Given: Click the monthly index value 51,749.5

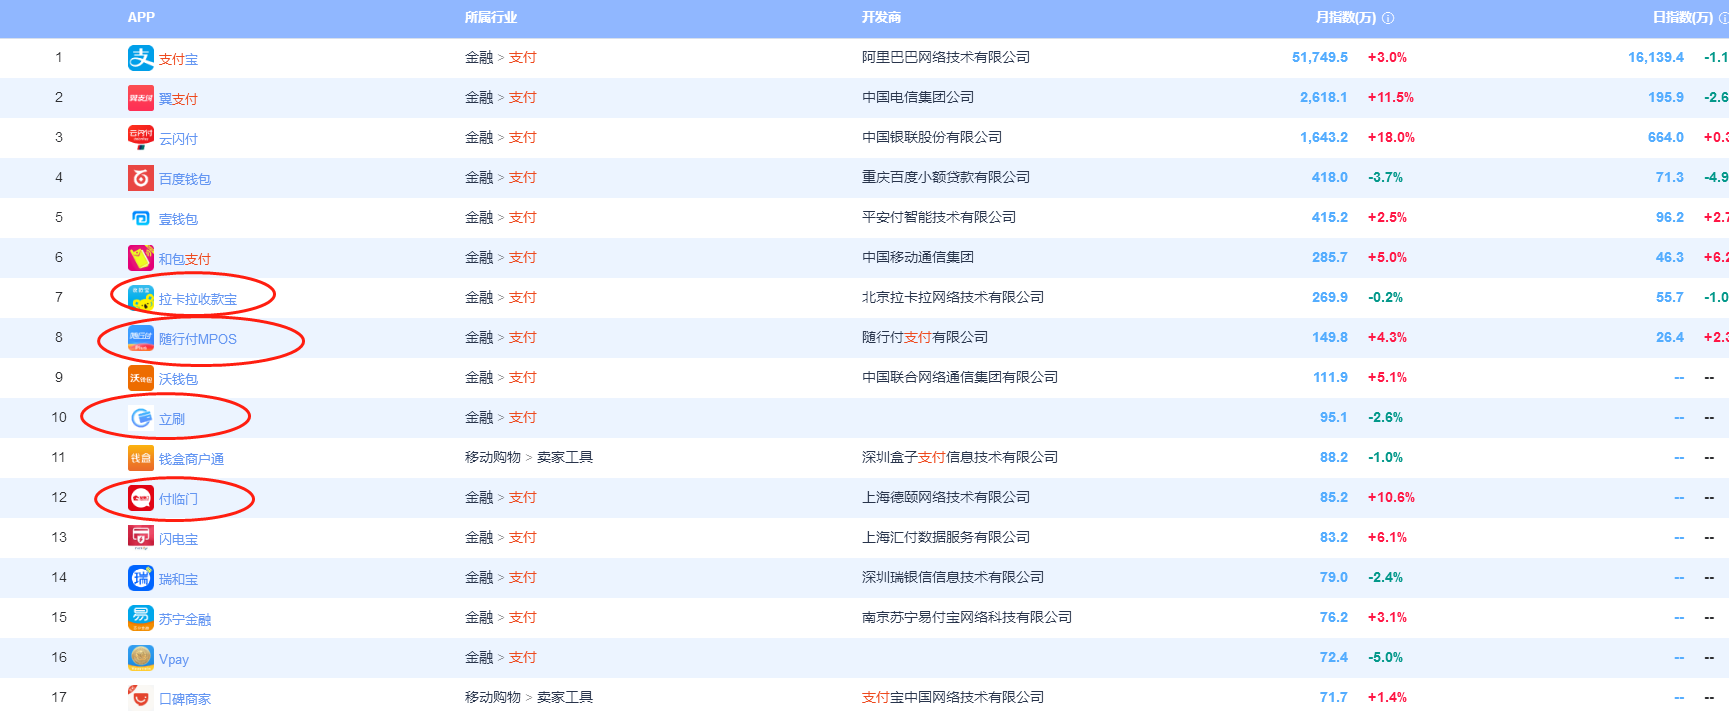Looking at the screenshot, I should tap(1320, 57).
